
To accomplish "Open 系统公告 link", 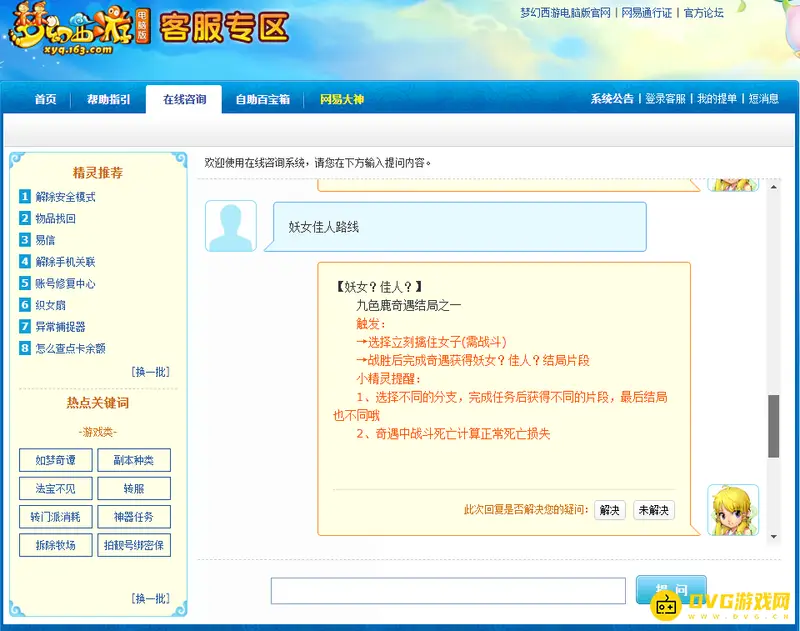I will 612,98.
